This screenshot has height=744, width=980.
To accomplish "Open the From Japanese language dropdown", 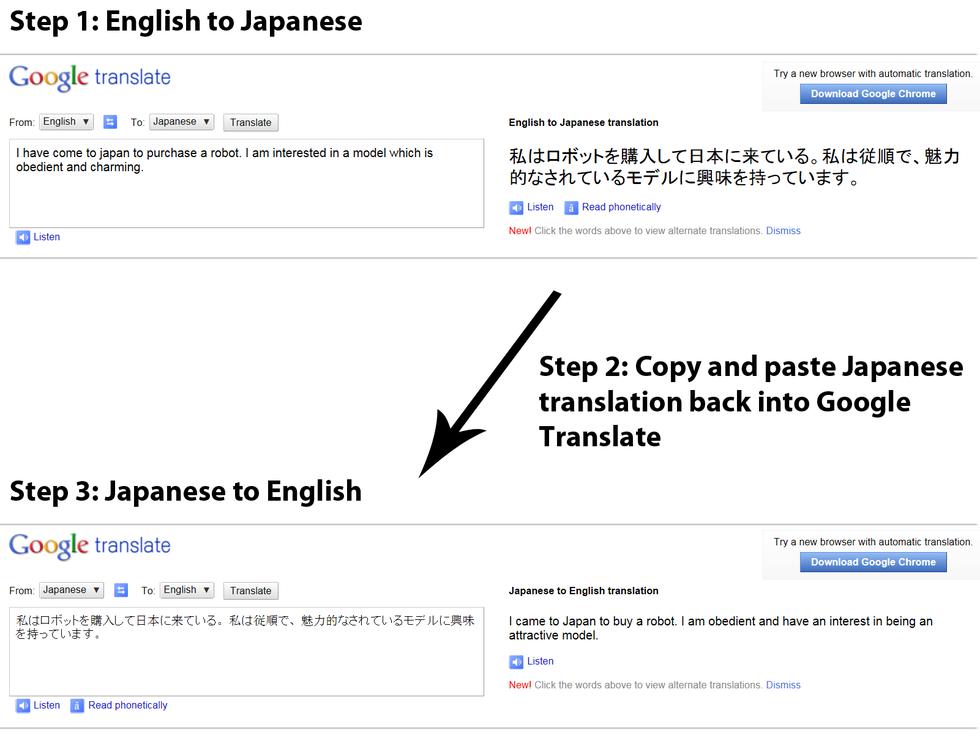I will point(71,590).
